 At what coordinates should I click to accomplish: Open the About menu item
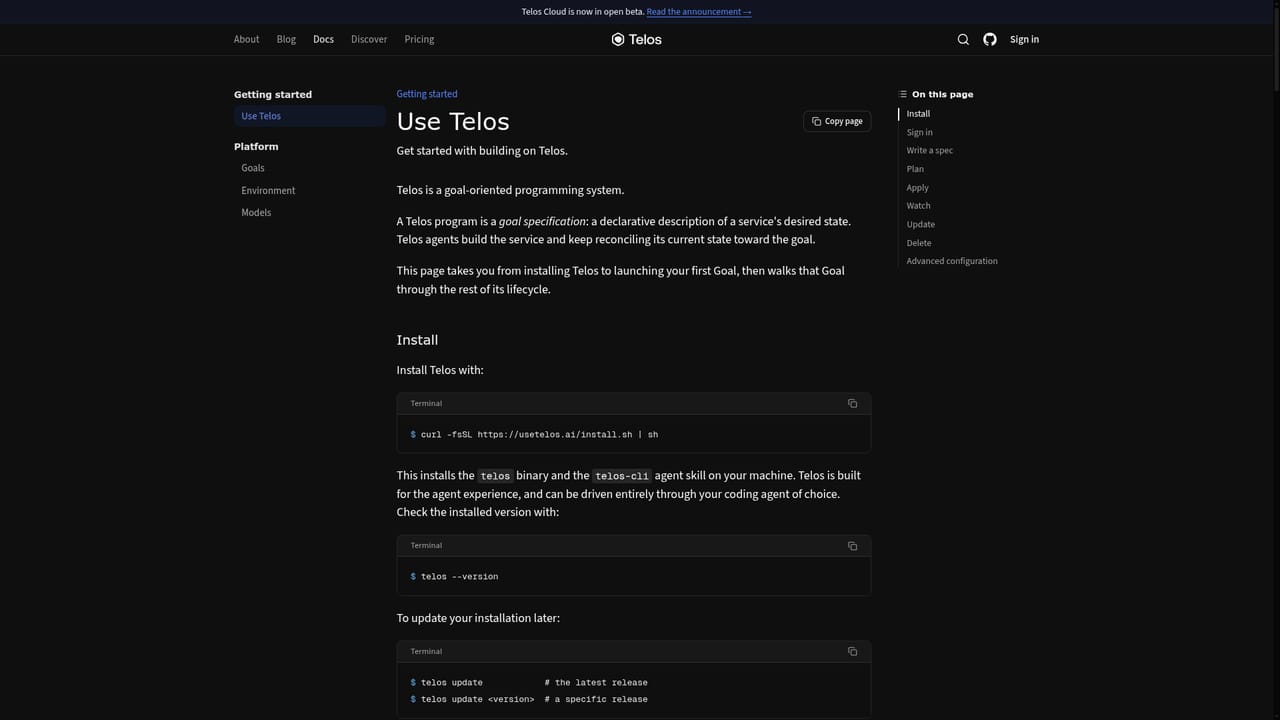246,39
